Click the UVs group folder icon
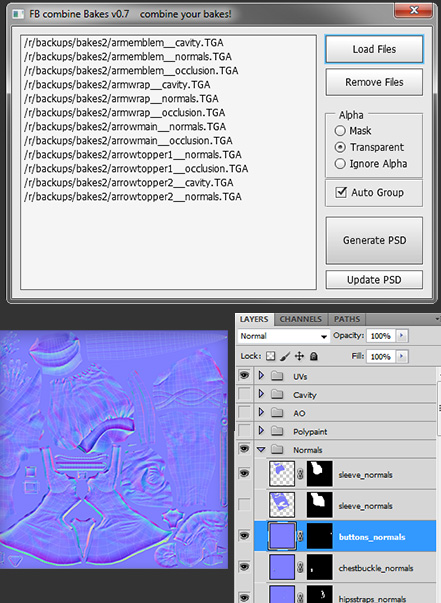 click(277, 376)
